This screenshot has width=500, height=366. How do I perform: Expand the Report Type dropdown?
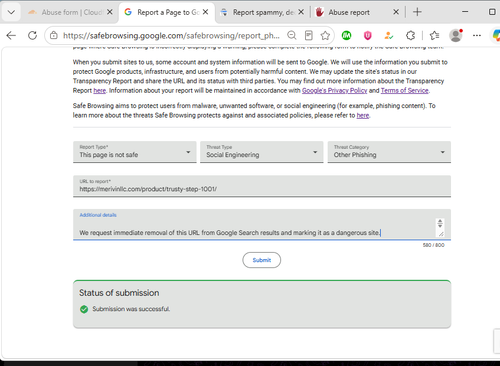coord(135,152)
